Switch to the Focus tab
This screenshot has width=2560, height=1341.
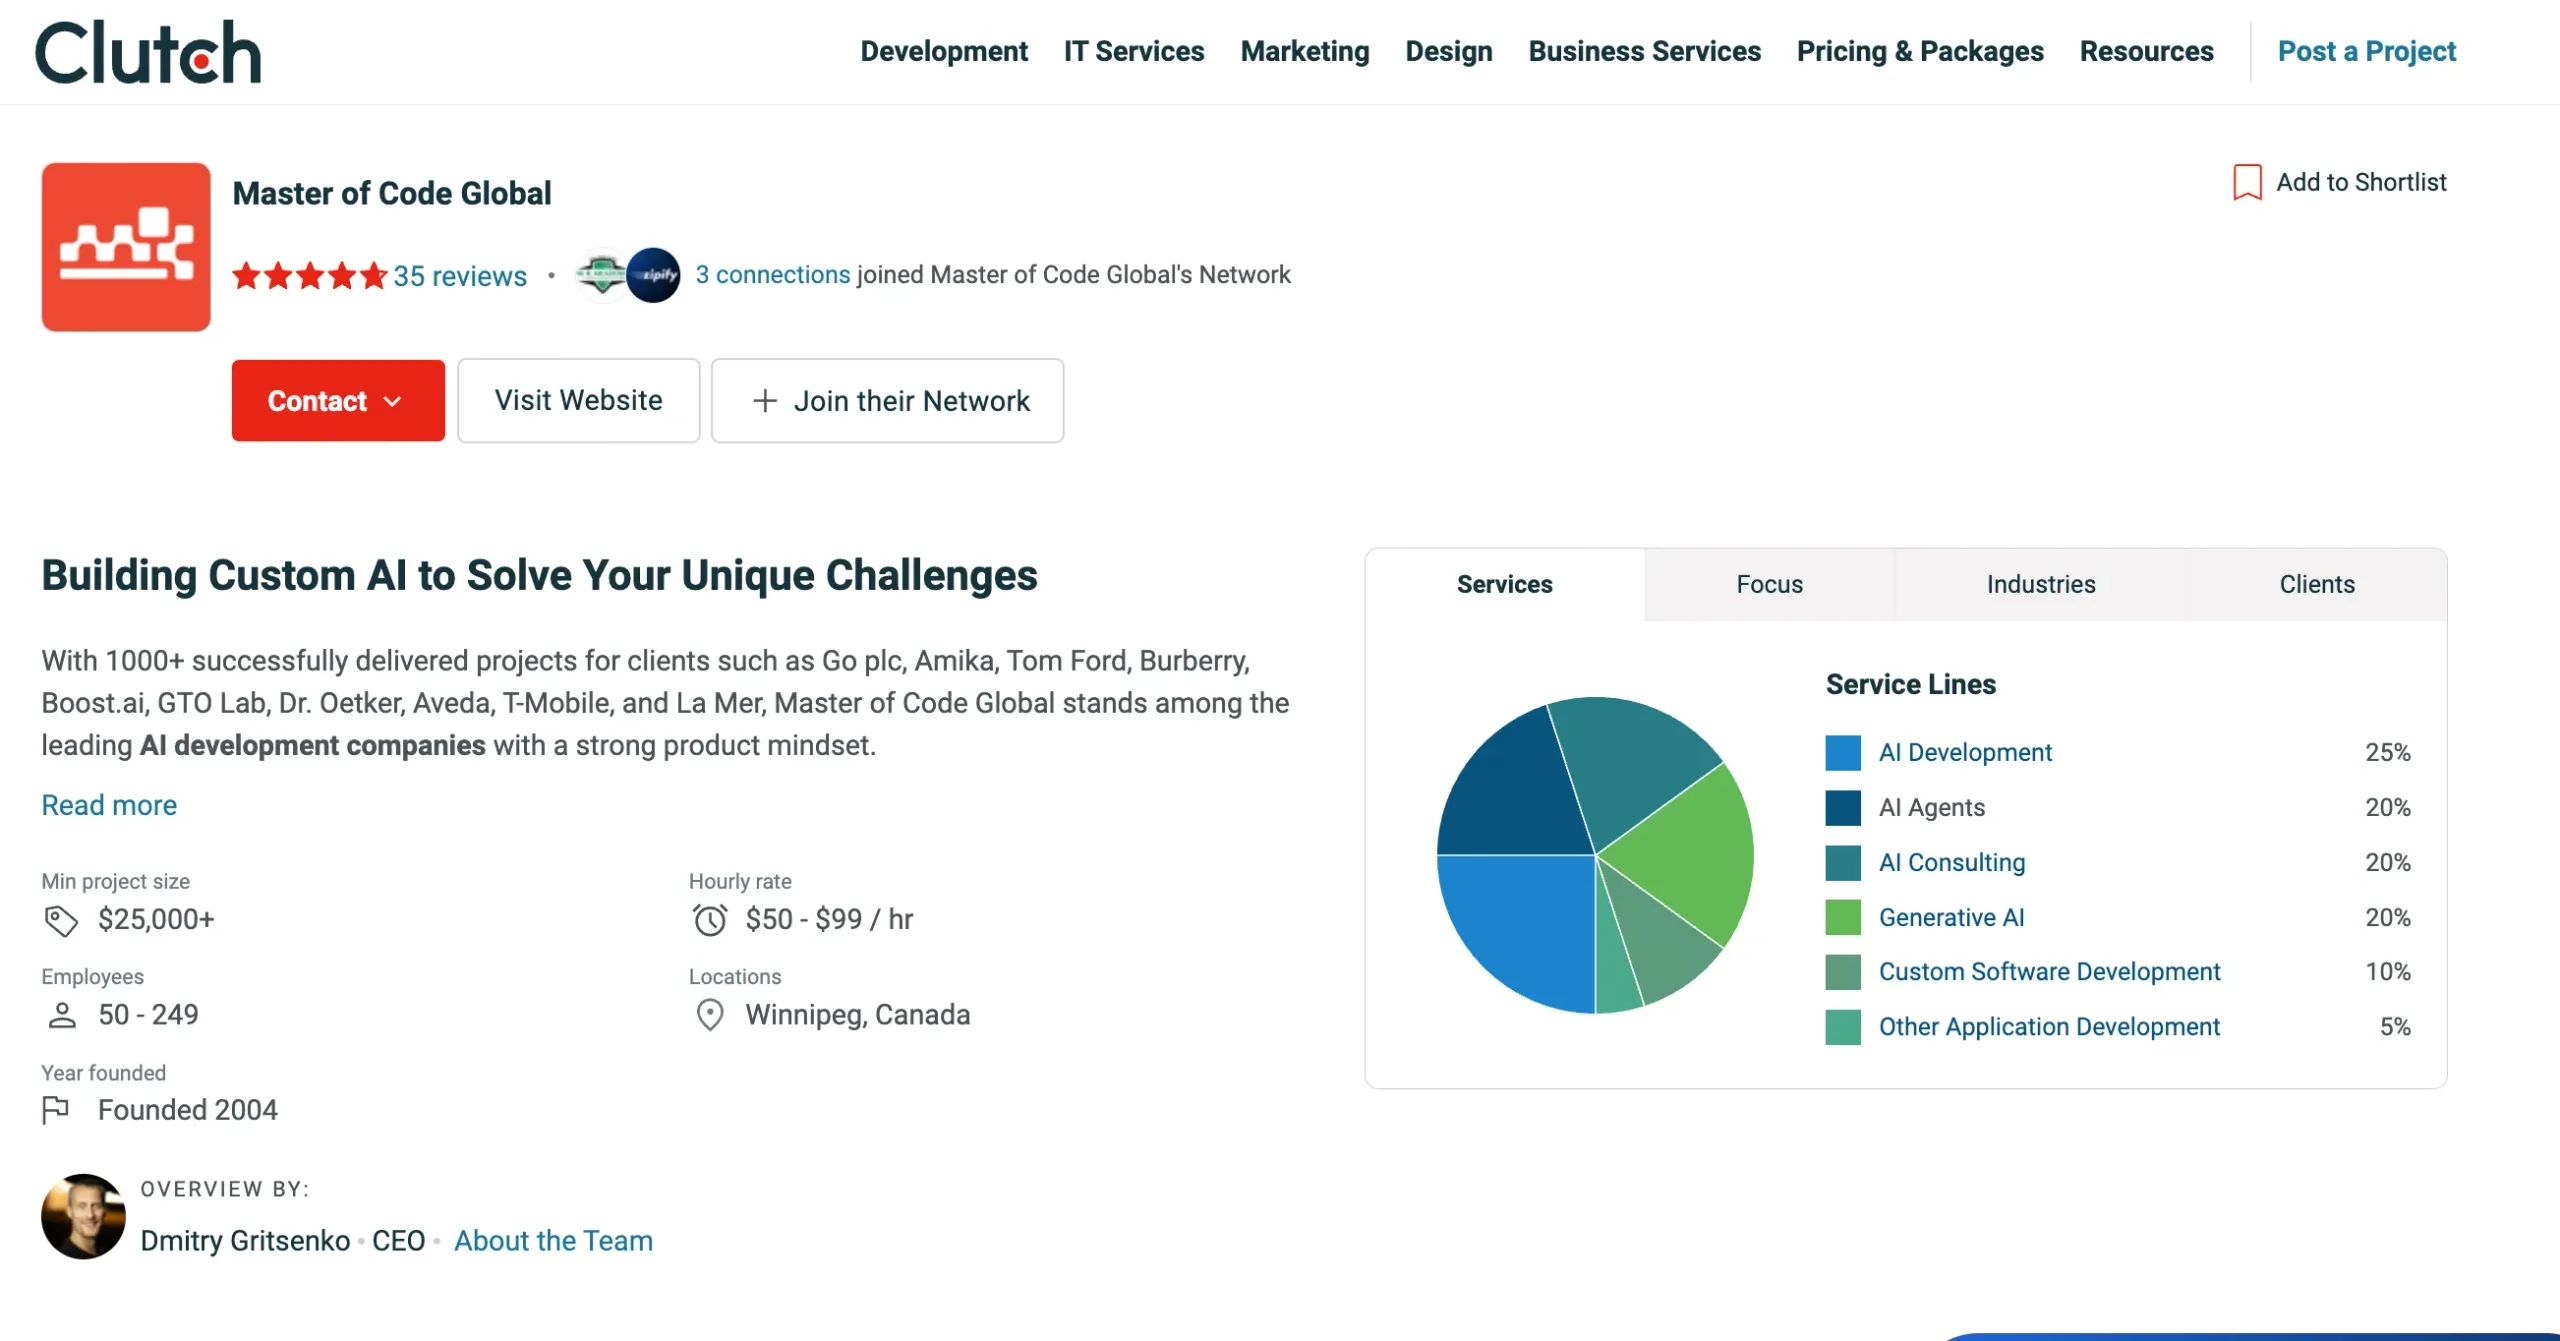(1769, 584)
